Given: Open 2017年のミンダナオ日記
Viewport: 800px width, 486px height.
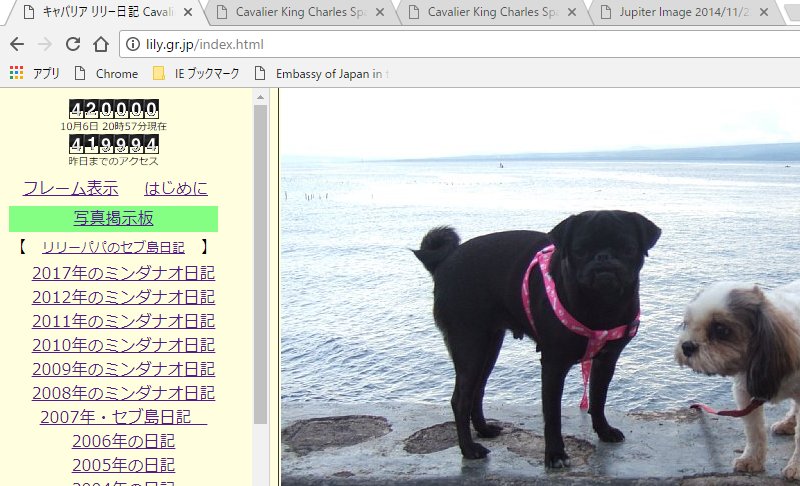Looking at the screenshot, I should pyautogui.click(x=123, y=273).
